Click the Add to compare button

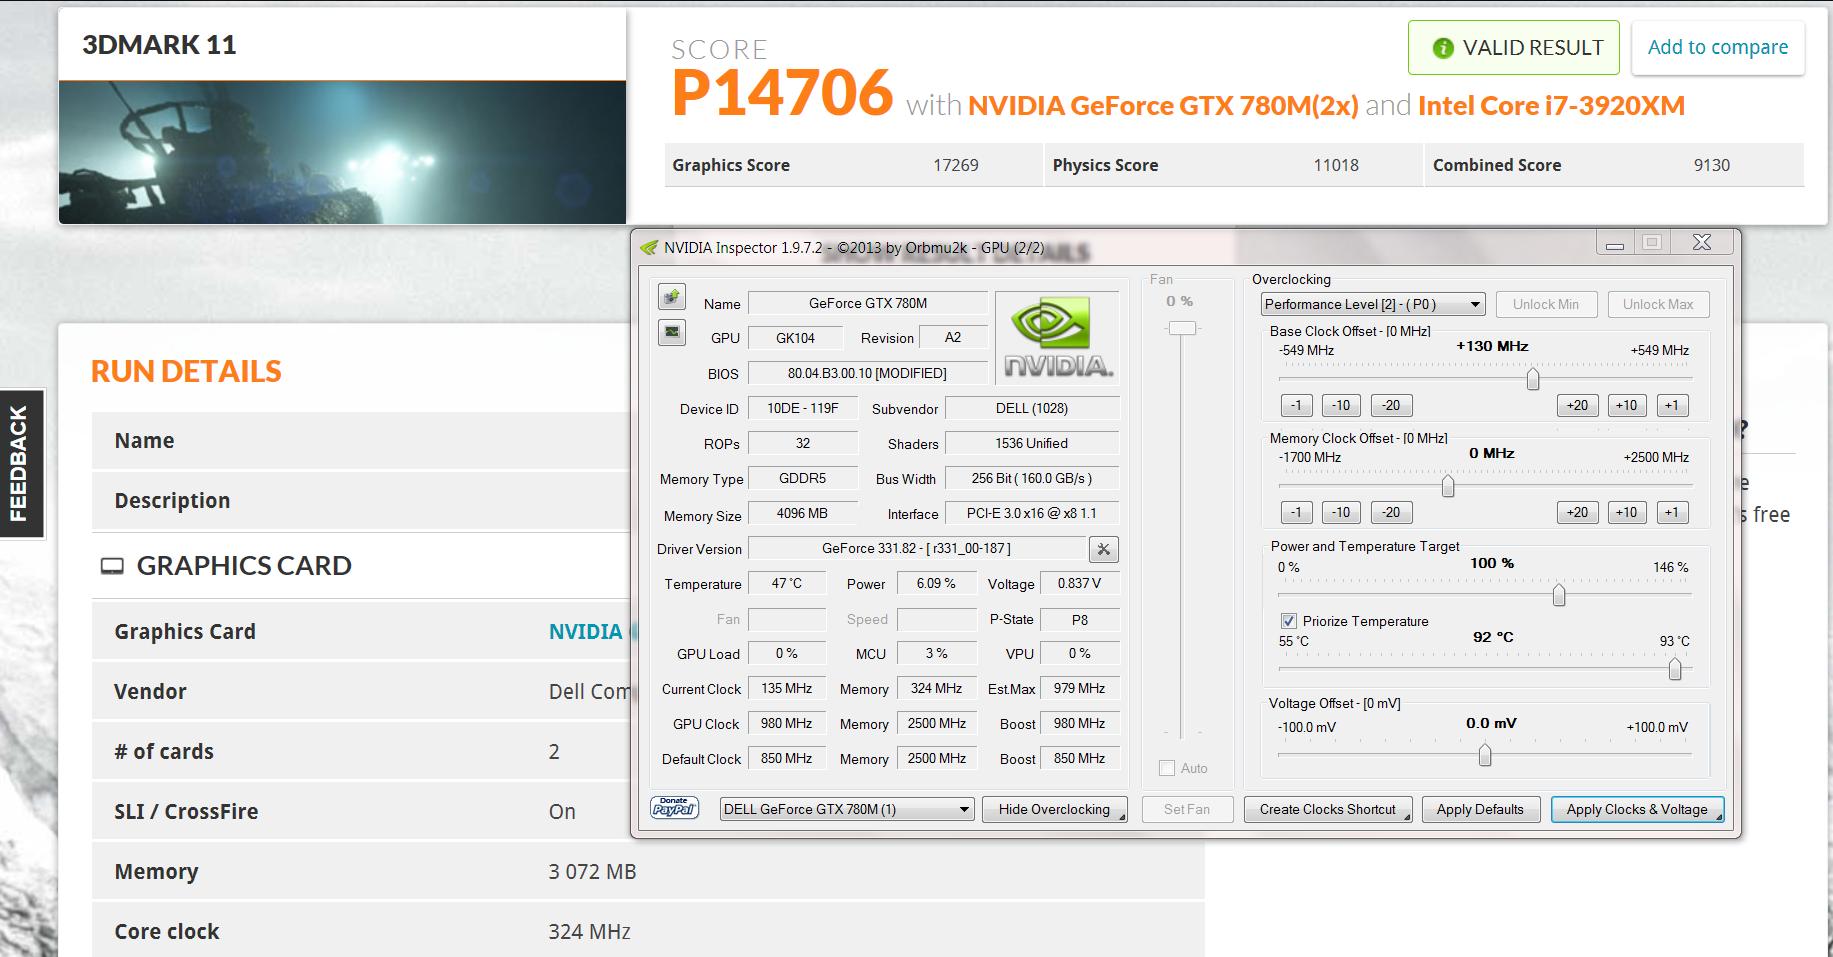[1717, 48]
